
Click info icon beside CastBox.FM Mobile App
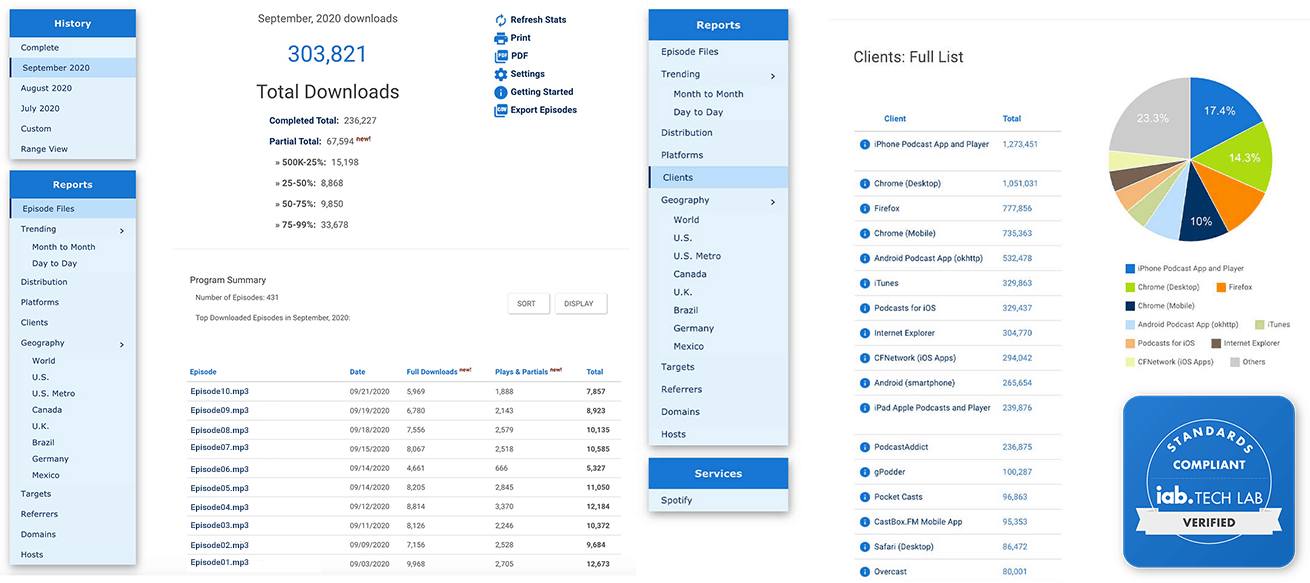click(865, 522)
